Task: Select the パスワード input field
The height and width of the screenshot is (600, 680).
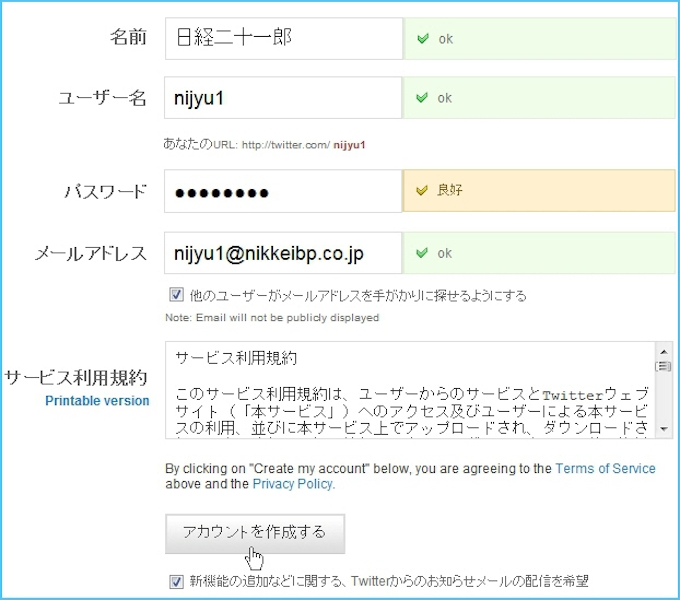Action: click(283, 191)
